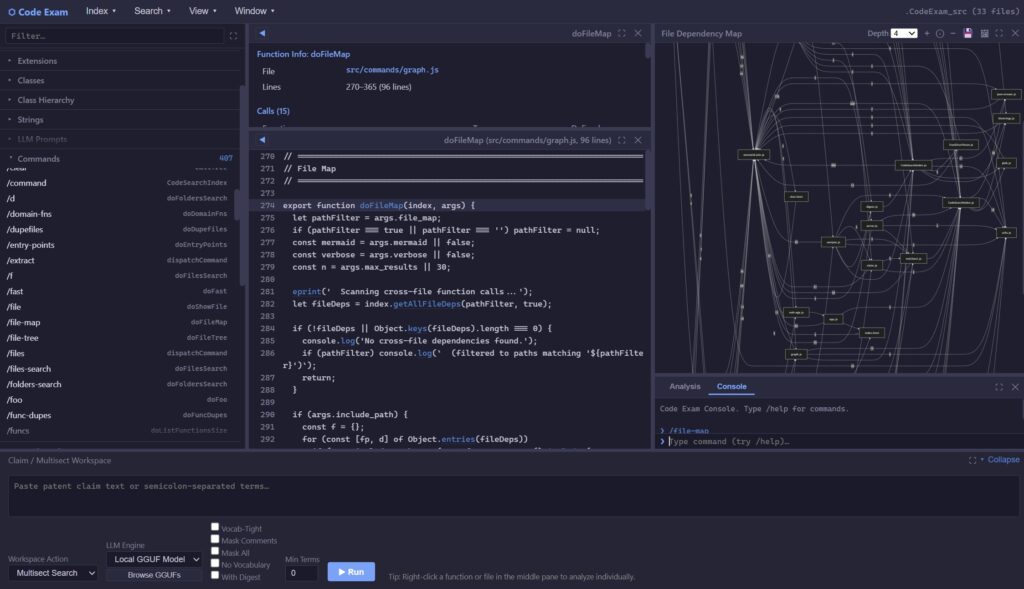Save the dependency map with the floppy icon
Screen dimensions: 1024x589
(968, 33)
